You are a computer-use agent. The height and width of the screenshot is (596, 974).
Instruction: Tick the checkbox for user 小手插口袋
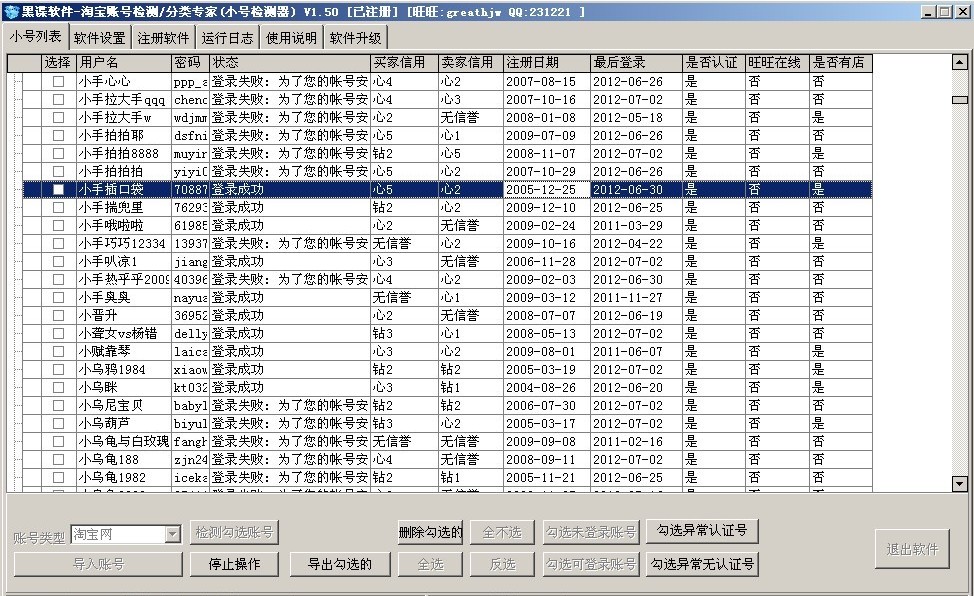[58, 190]
